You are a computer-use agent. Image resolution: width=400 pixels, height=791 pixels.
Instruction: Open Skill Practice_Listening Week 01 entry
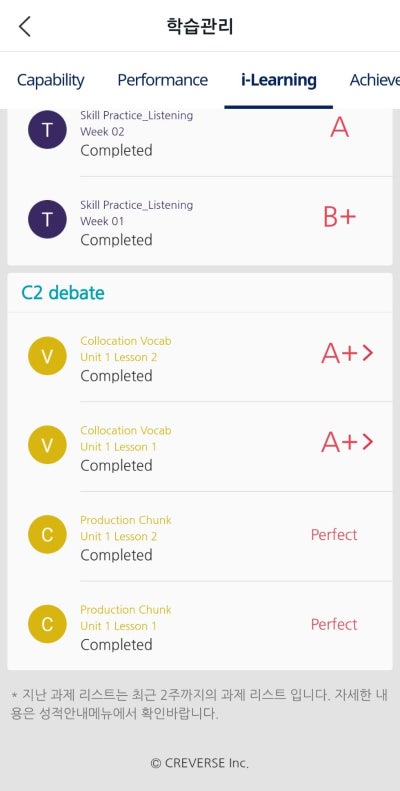coord(200,221)
